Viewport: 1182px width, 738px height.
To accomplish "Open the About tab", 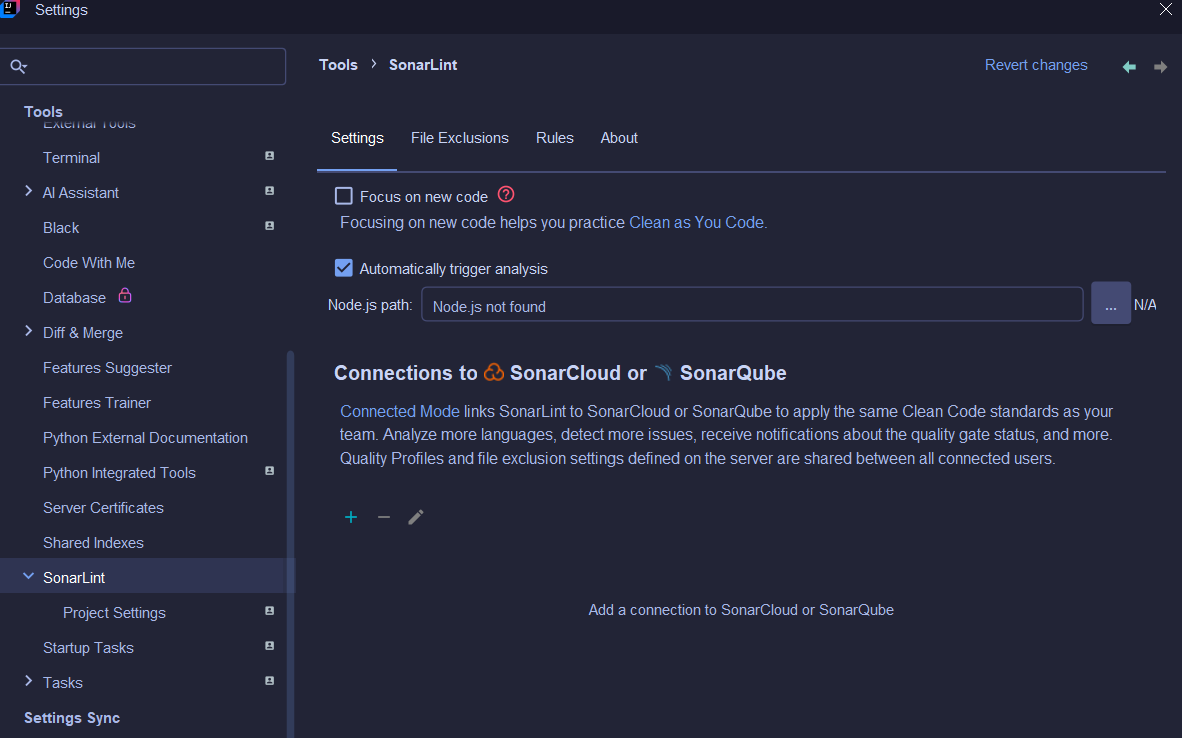I will point(619,138).
